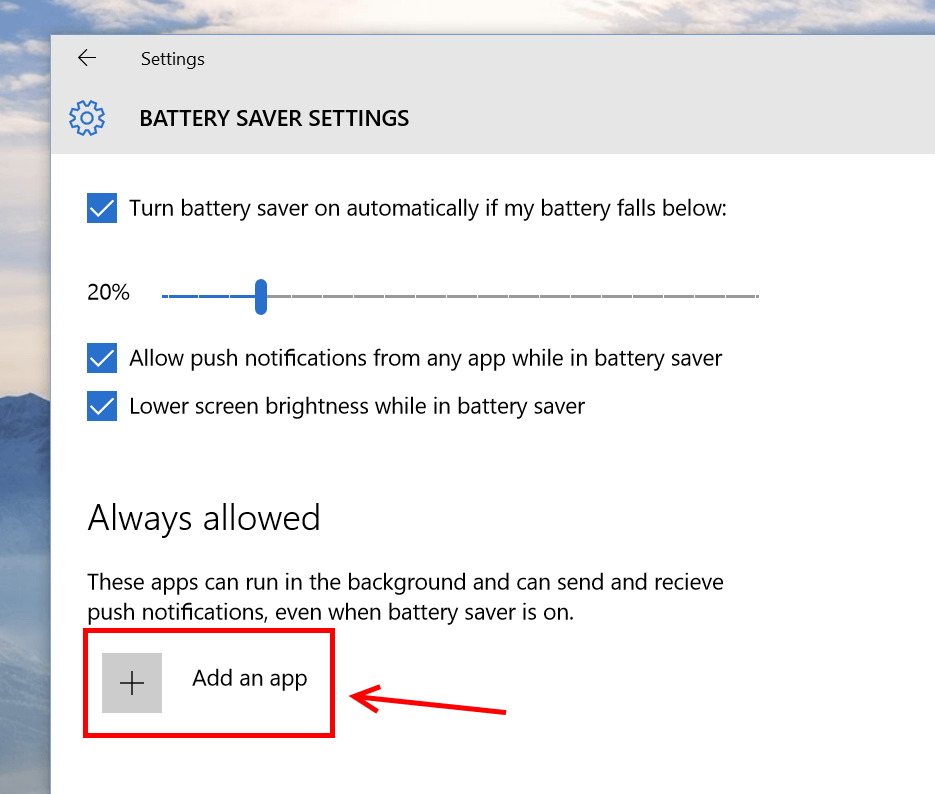The width and height of the screenshot is (935, 794).
Task: Select the "Add an app" label
Action: coord(249,679)
